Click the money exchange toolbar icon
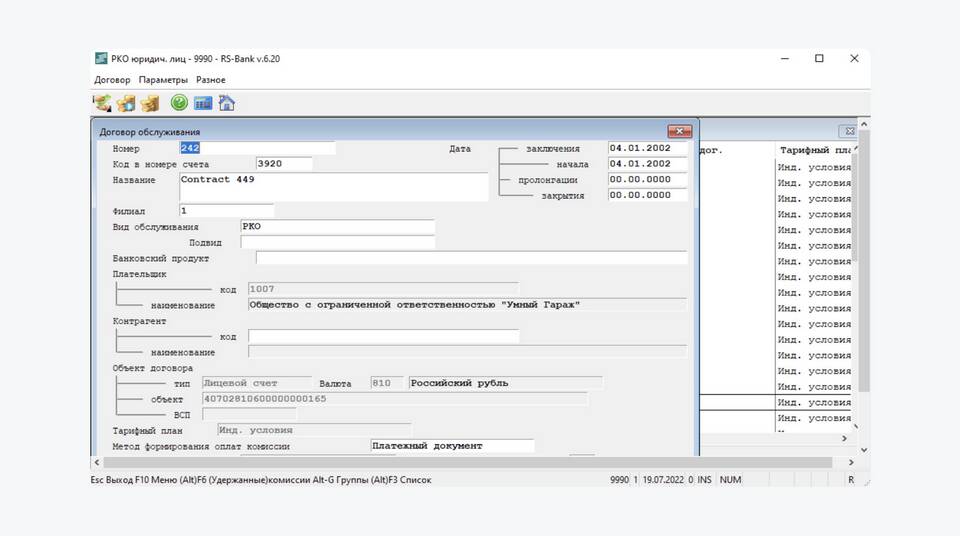This screenshot has height=536, width=960. click(x=102, y=103)
